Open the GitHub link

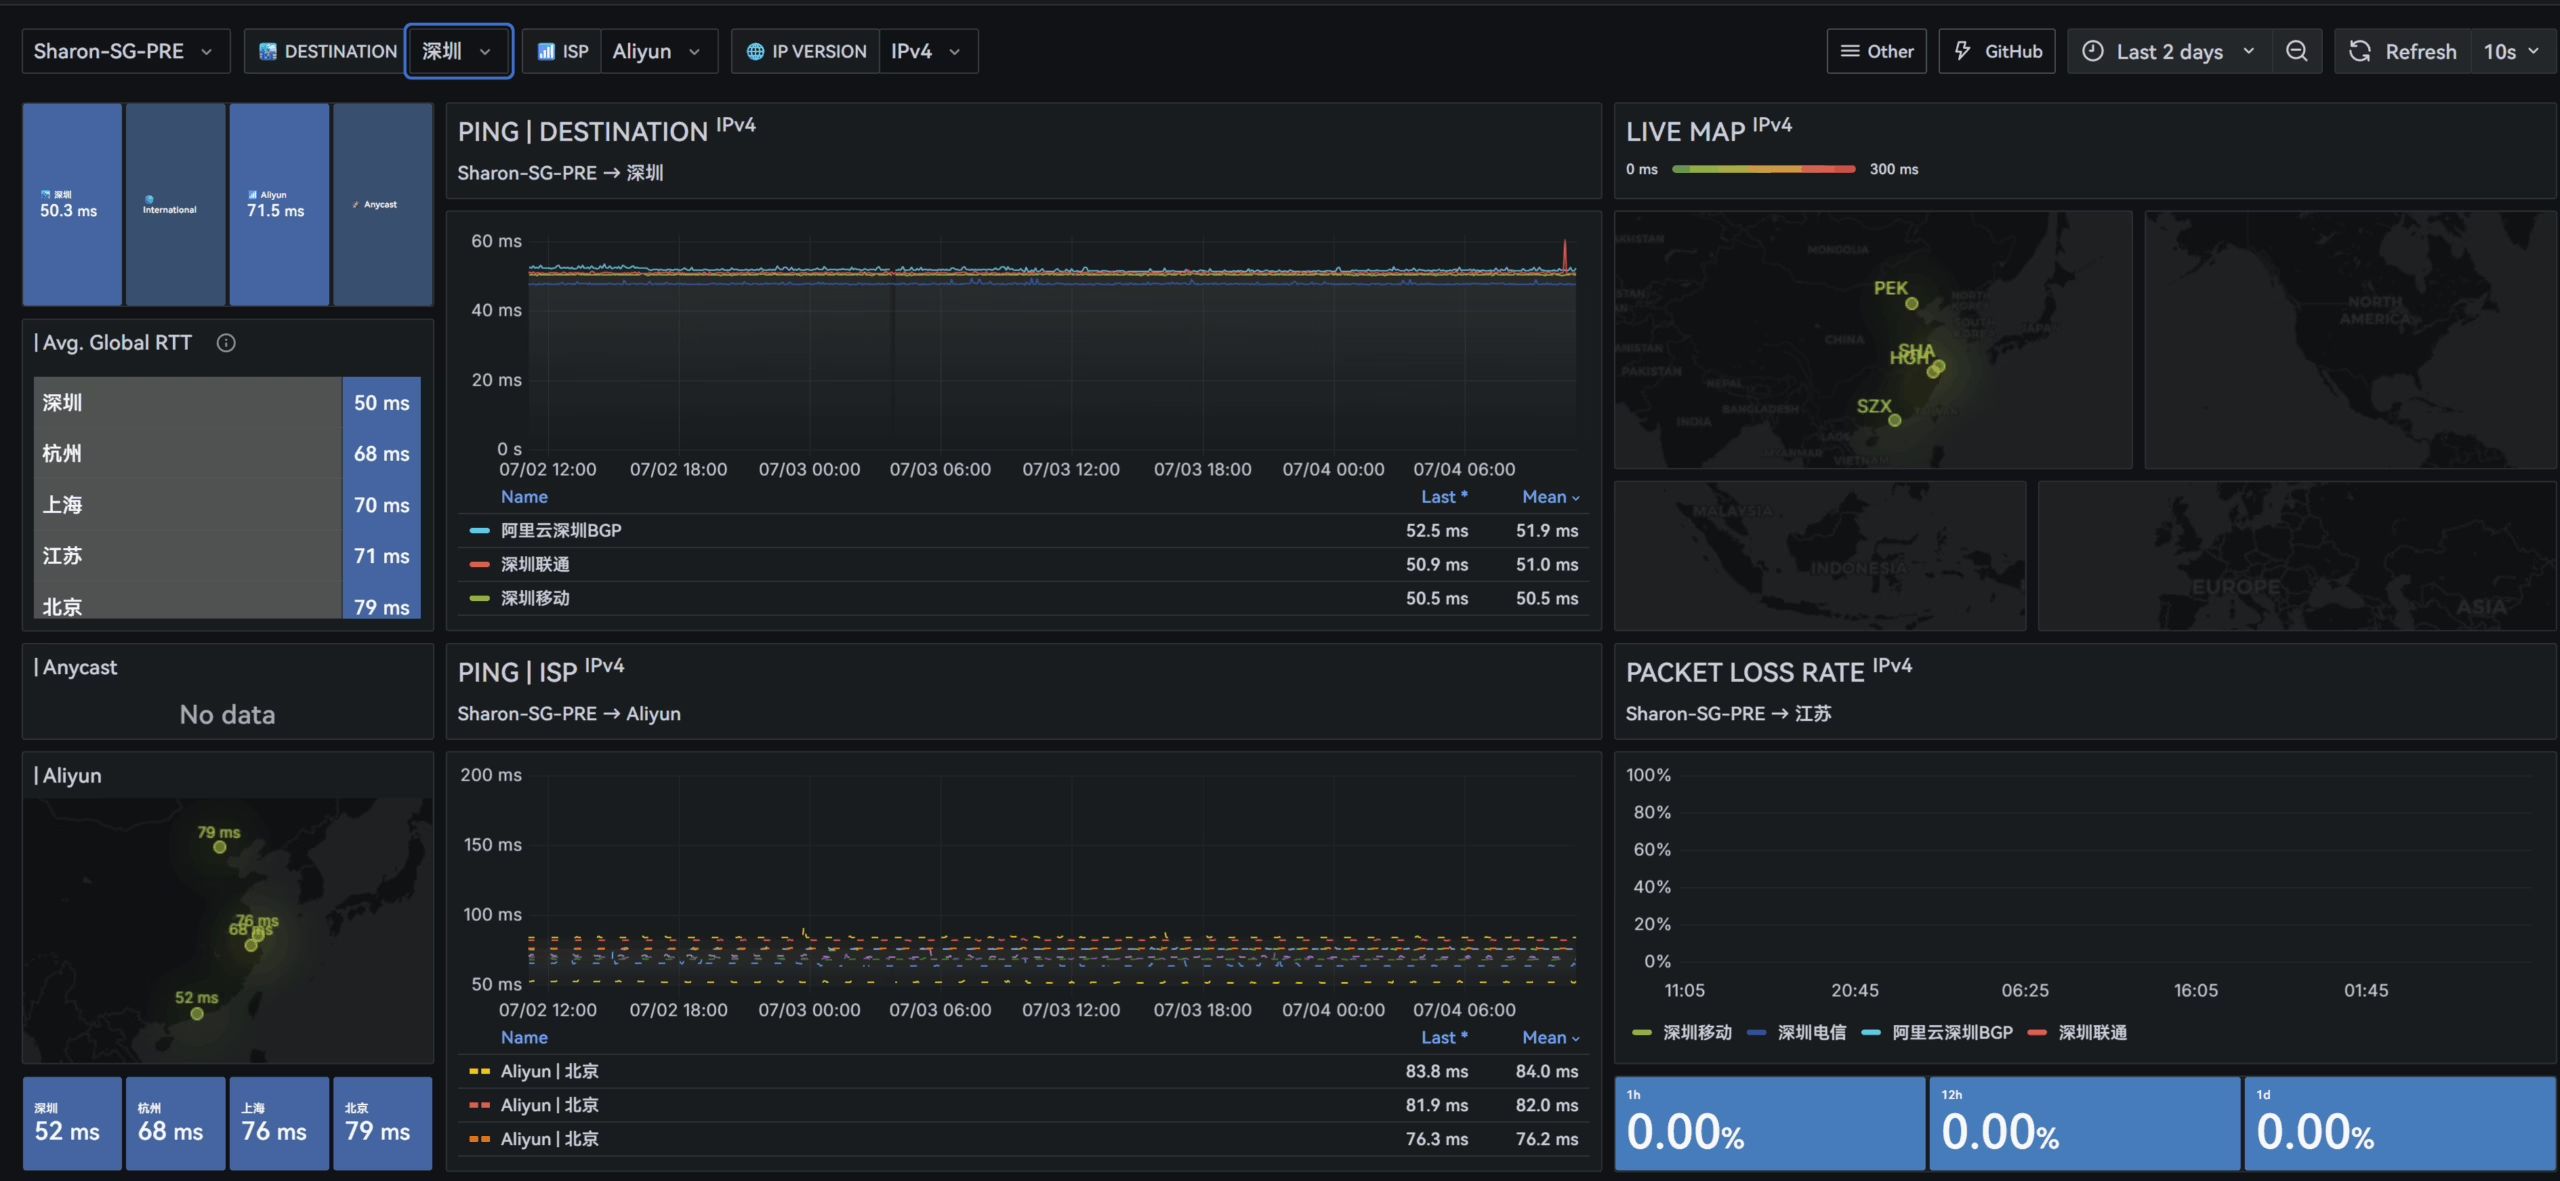[x=1996, y=51]
